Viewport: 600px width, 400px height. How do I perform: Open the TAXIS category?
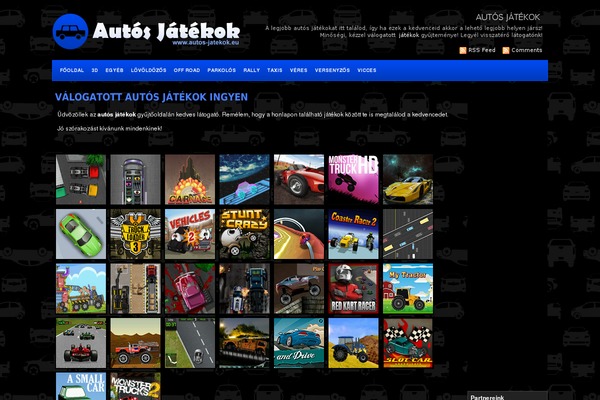(275, 70)
